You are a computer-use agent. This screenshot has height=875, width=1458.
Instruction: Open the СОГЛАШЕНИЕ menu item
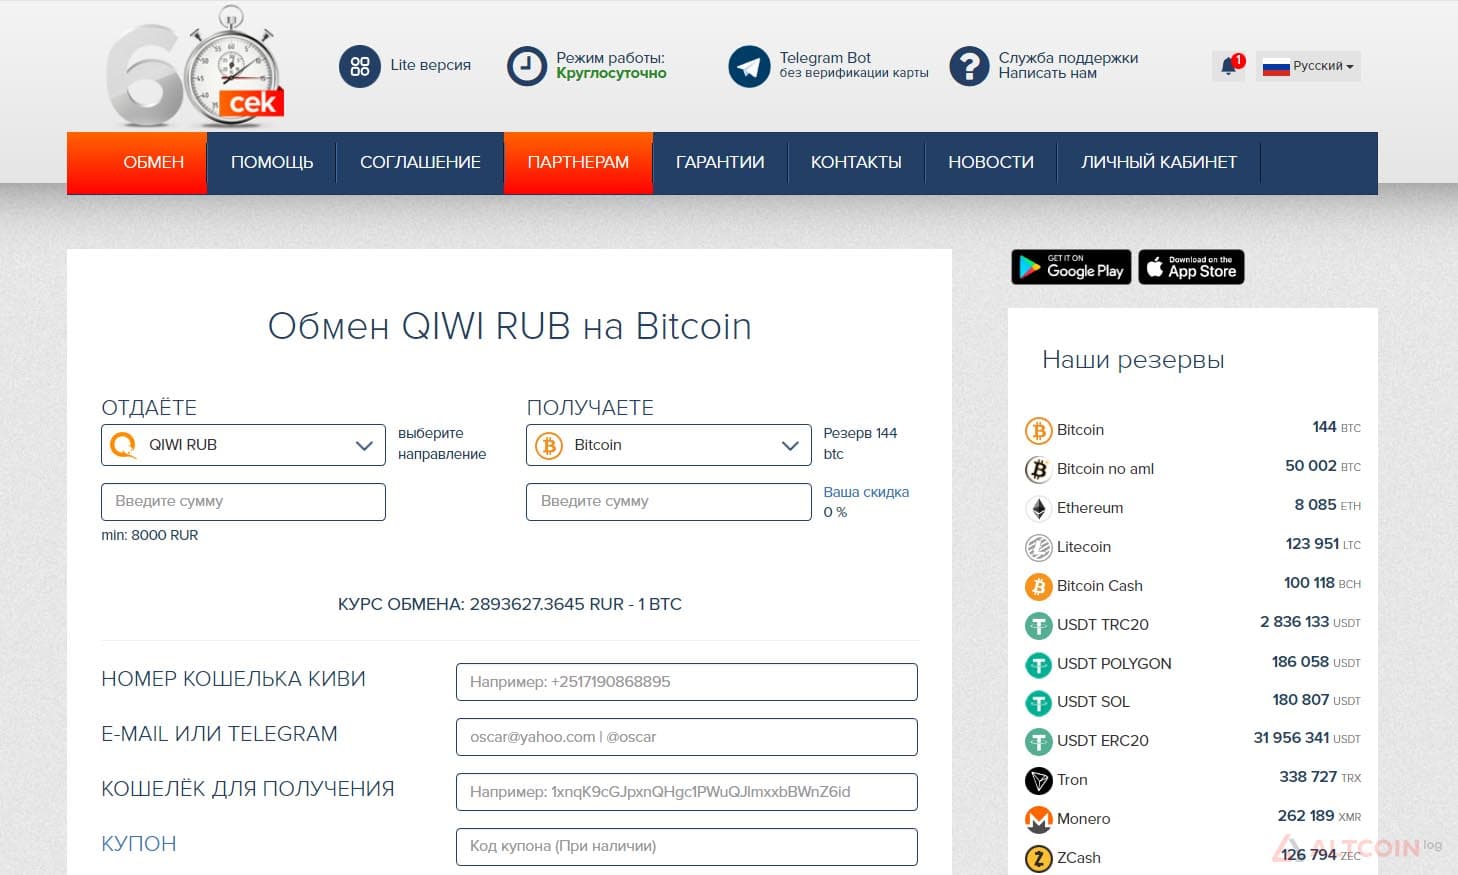420,162
